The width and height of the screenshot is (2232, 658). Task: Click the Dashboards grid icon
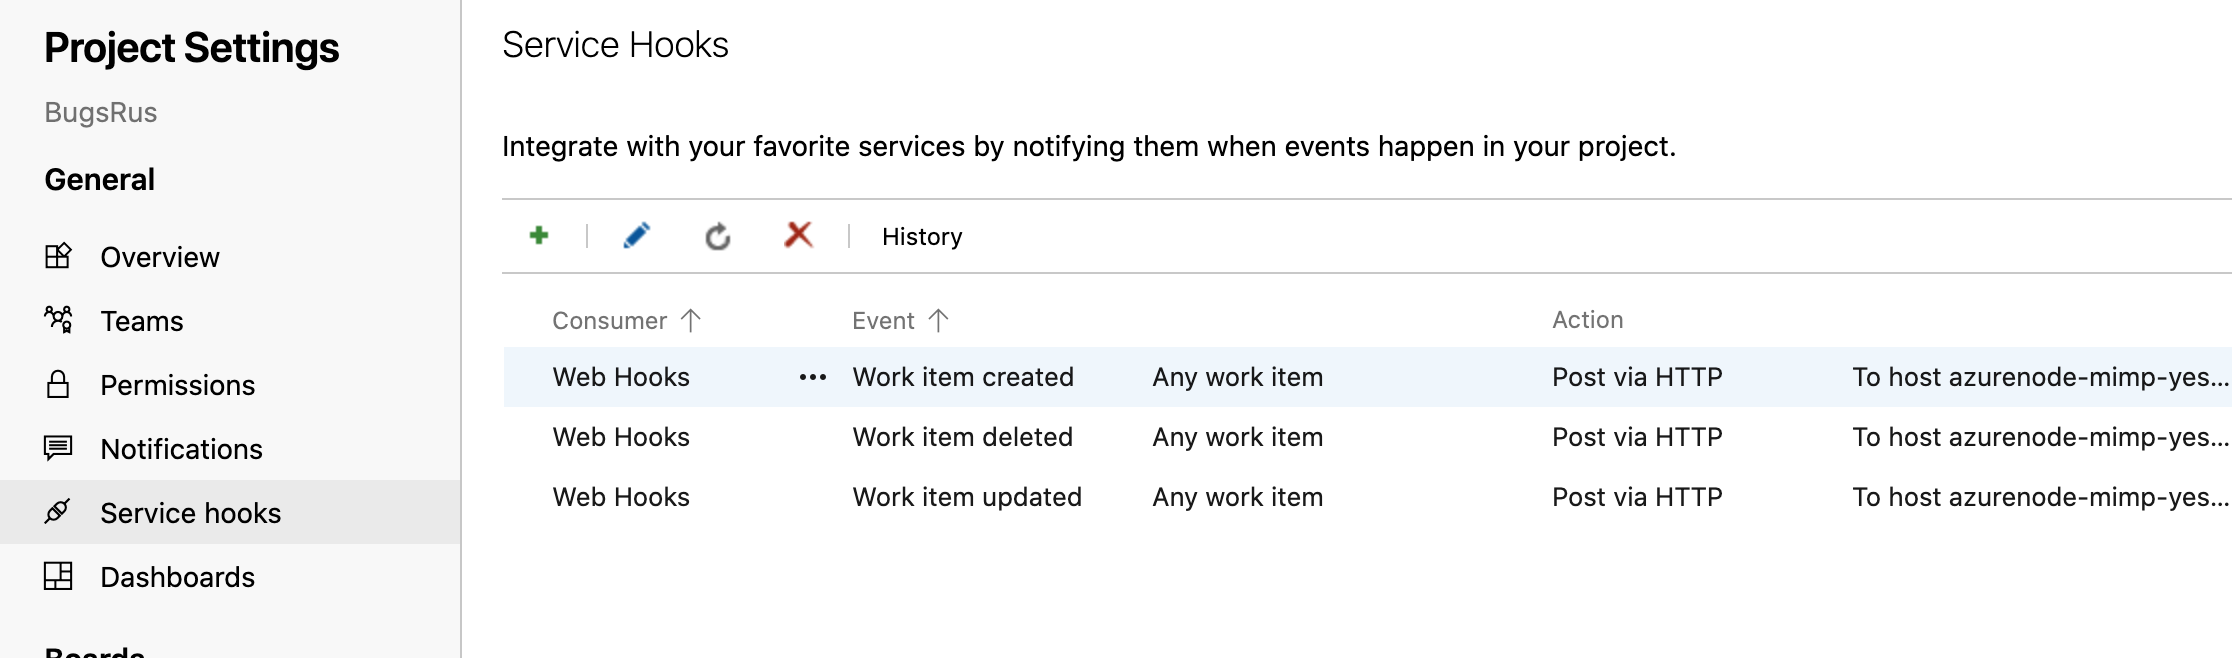58,576
